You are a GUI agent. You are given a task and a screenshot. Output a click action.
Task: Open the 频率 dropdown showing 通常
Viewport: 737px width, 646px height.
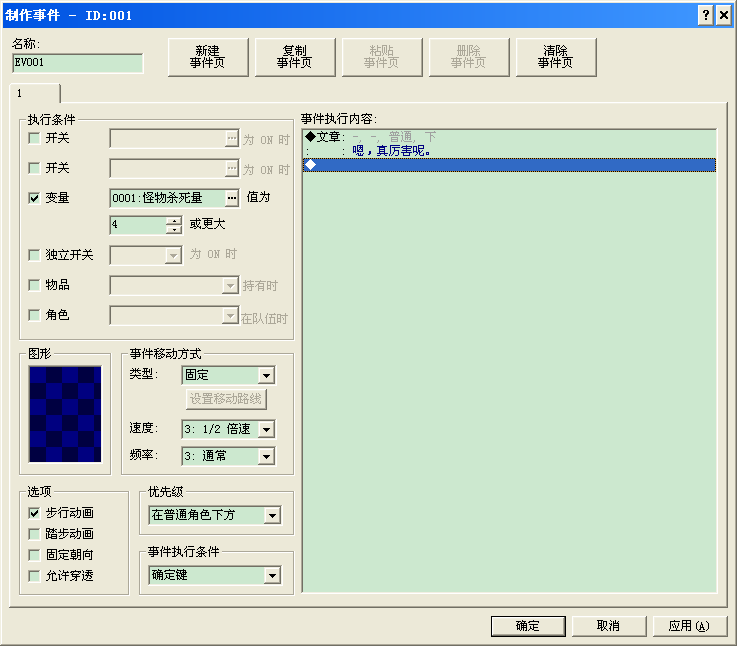pyautogui.click(x=266, y=456)
